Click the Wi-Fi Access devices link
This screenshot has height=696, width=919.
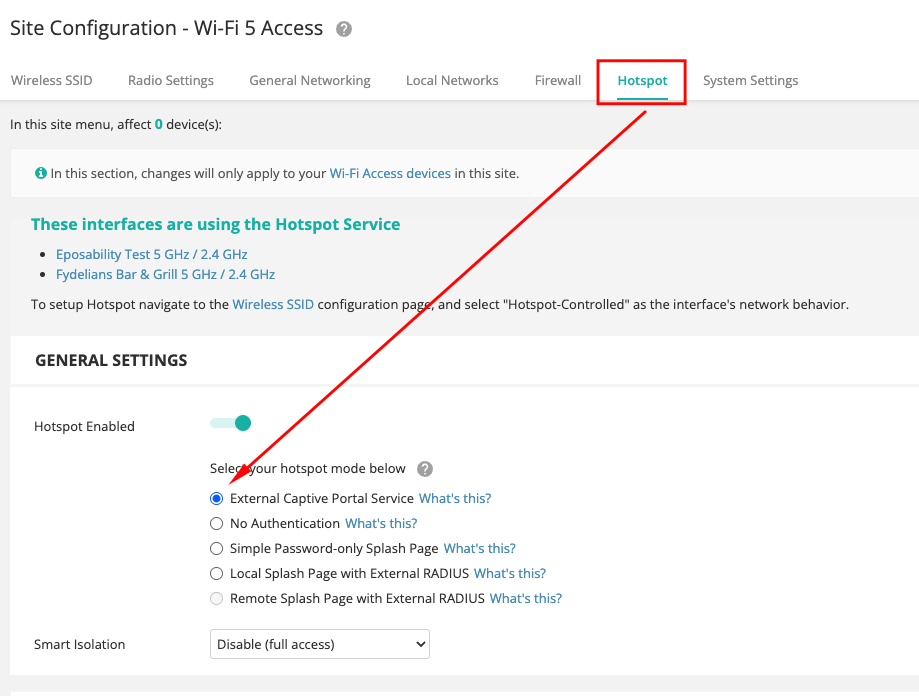tap(390, 173)
